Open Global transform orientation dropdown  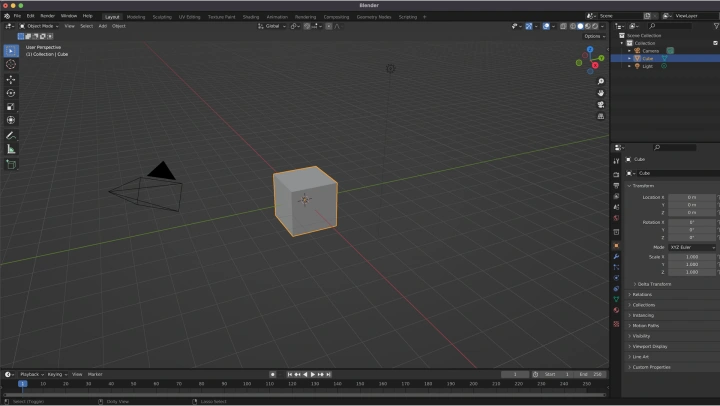[272, 26]
